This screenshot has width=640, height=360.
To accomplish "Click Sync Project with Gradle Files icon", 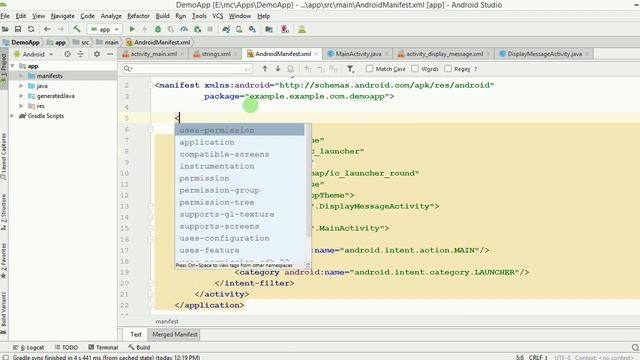I will coord(226,29).
